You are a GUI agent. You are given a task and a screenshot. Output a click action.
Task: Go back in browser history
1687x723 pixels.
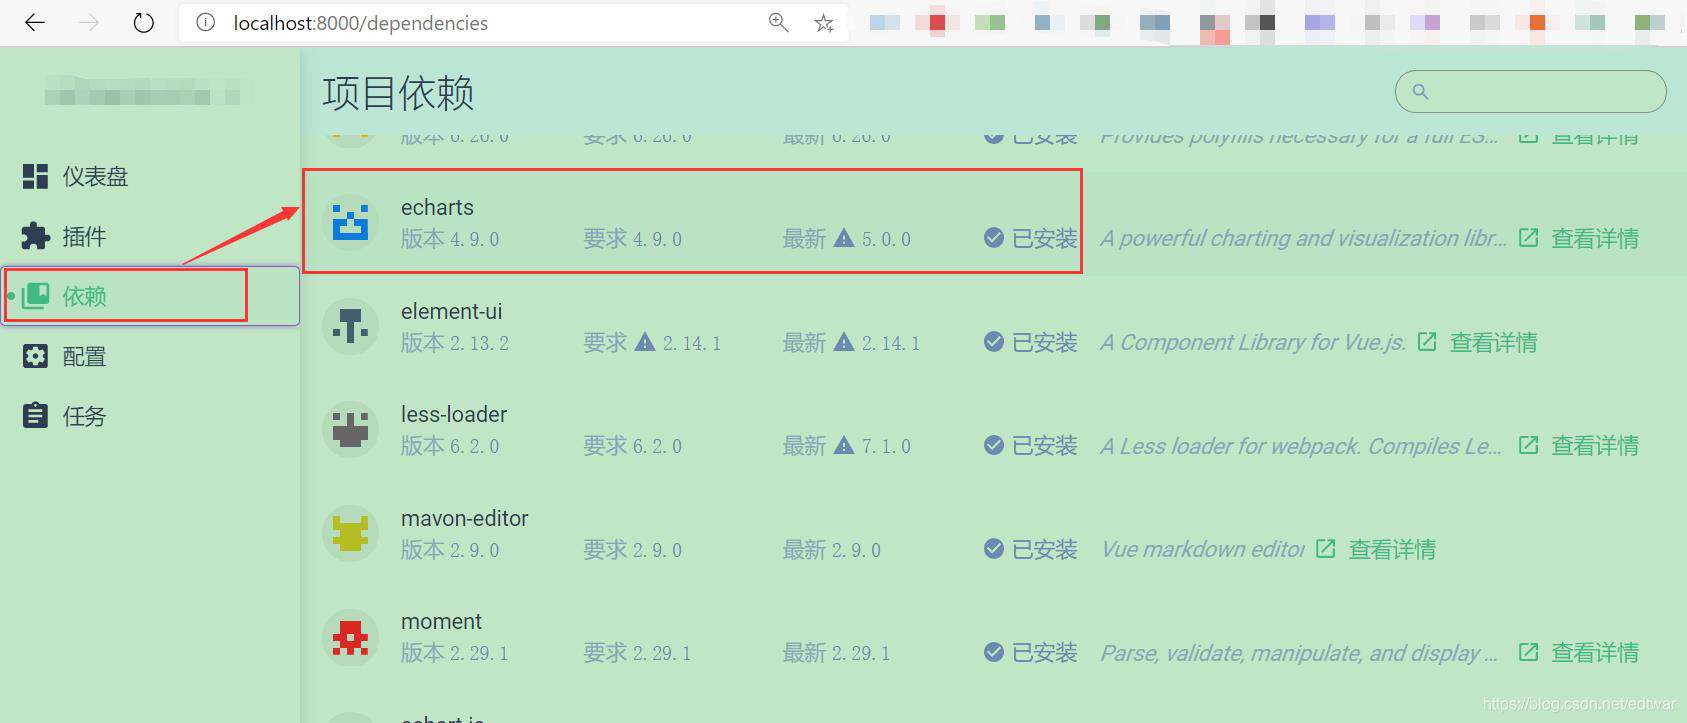(35, 22)
